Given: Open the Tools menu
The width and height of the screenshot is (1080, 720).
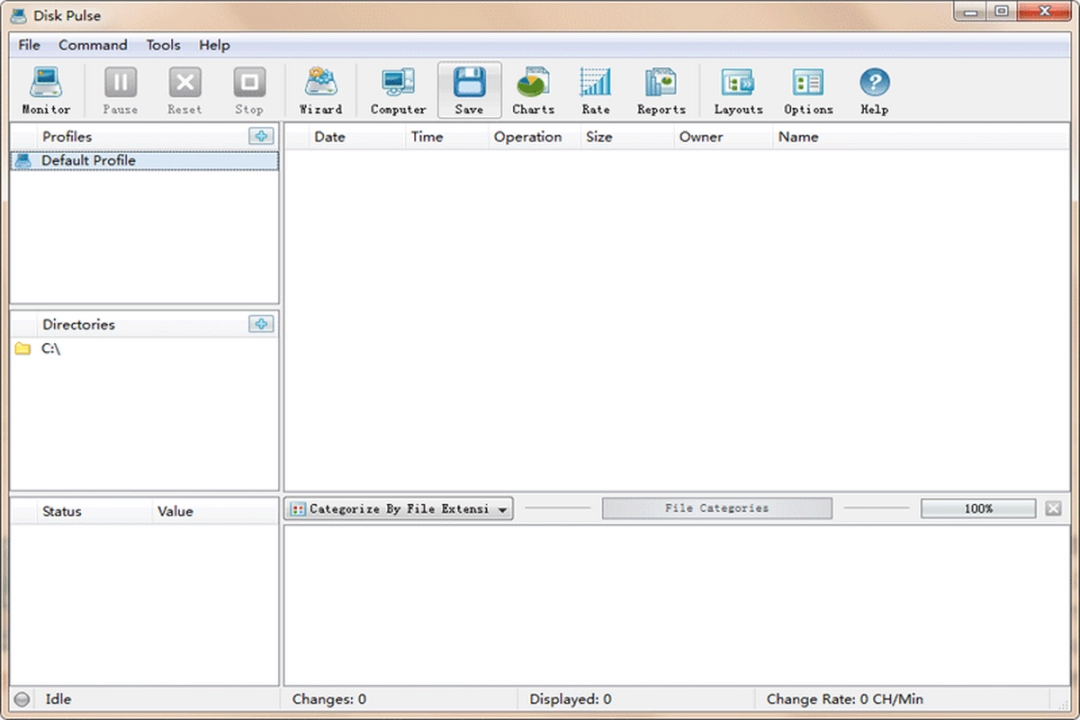Looking at the screenshot, I should [163, 45].
